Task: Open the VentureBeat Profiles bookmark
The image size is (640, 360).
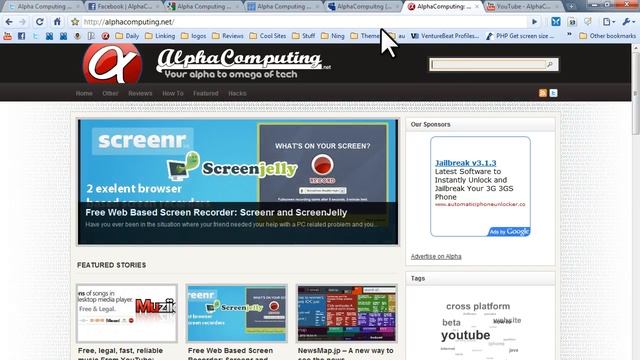Action: (x=445, y=36)
